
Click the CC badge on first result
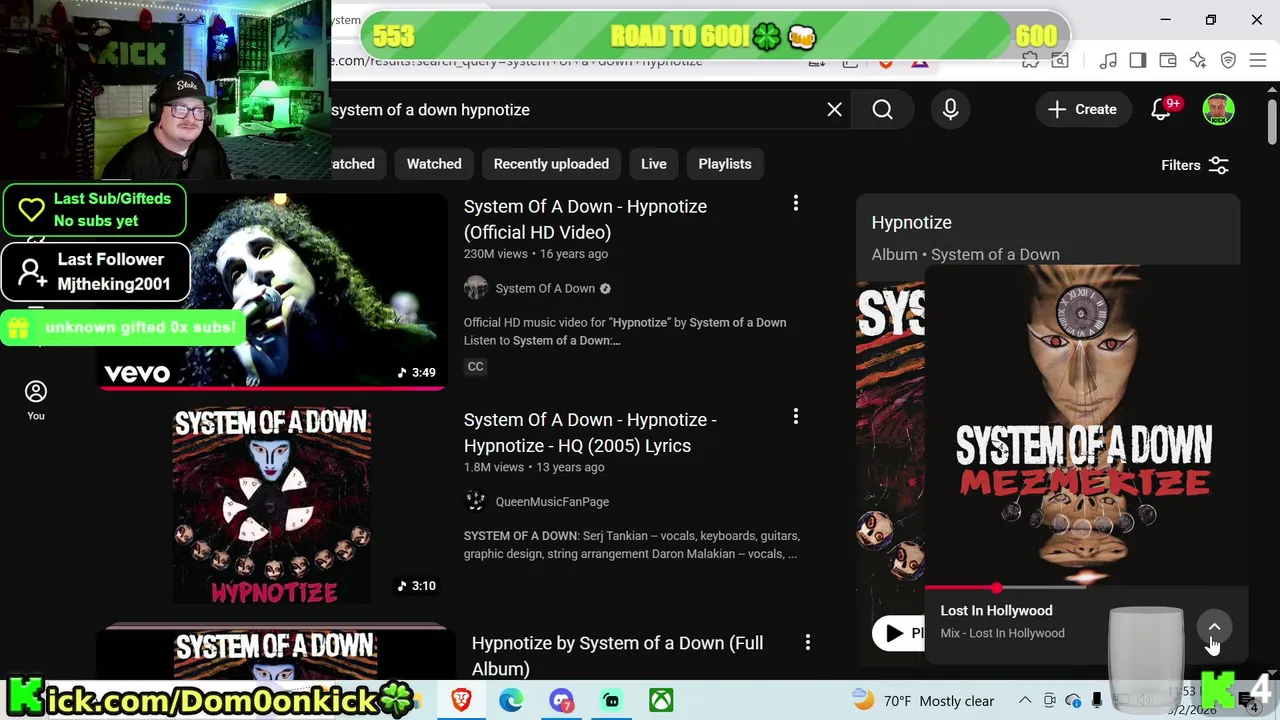pos(476,367)
